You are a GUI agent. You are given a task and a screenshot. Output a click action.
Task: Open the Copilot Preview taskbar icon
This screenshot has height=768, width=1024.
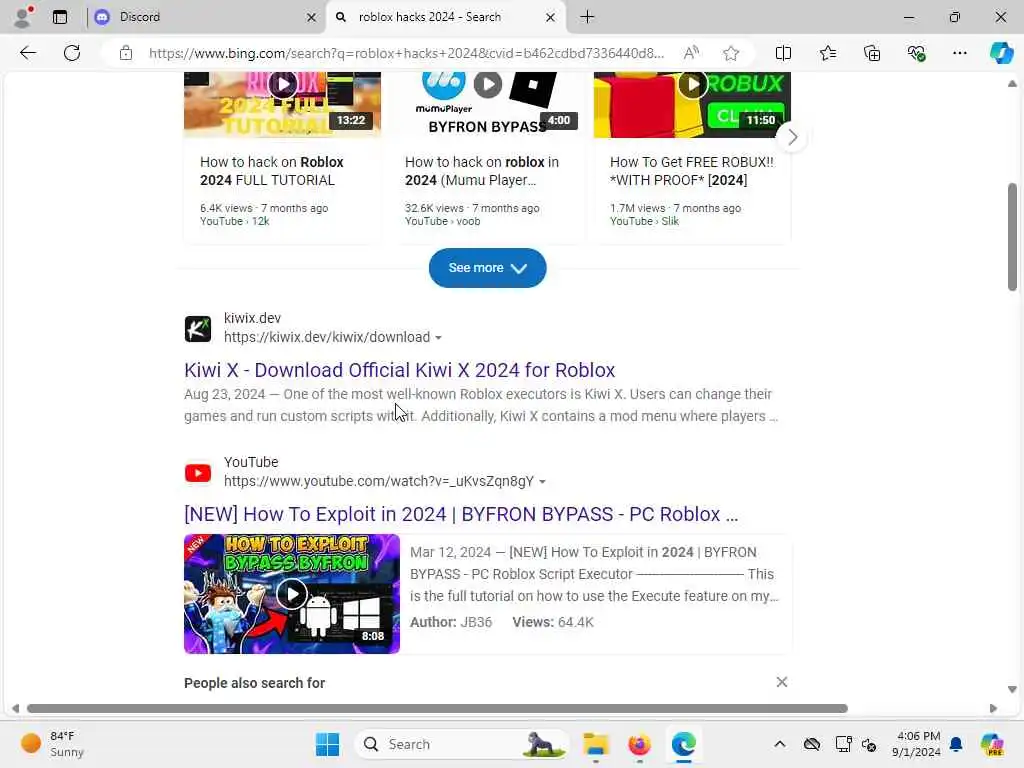coord(993,744)
